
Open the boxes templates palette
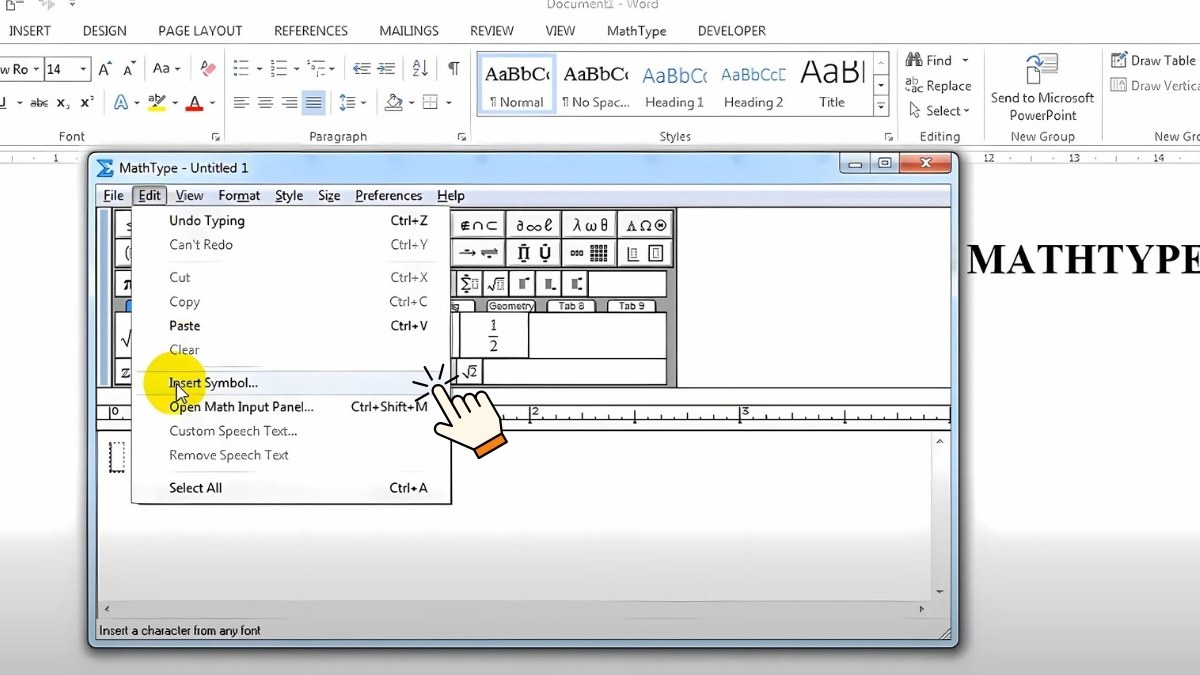[x=645, y=253]
